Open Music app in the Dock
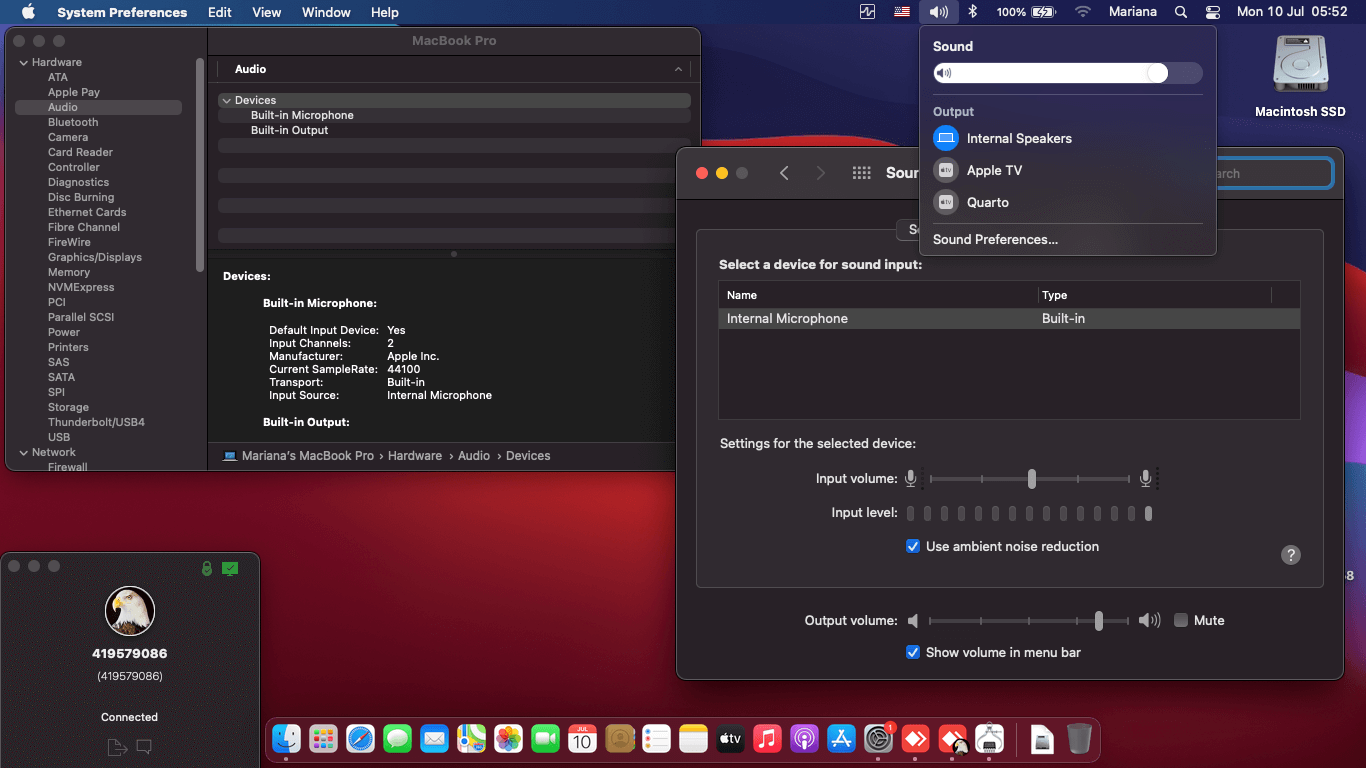1366x768 pixels. [767, 739]
